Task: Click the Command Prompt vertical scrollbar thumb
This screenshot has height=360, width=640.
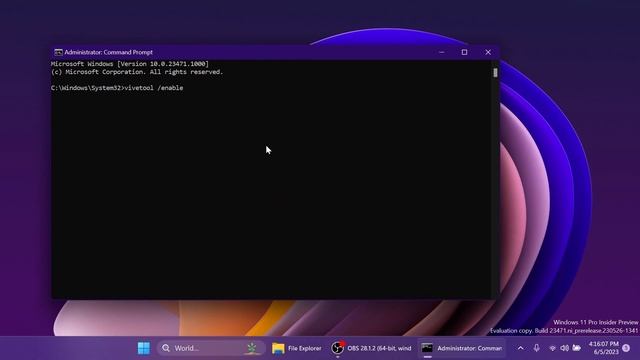Action: (x=495, y=73)
